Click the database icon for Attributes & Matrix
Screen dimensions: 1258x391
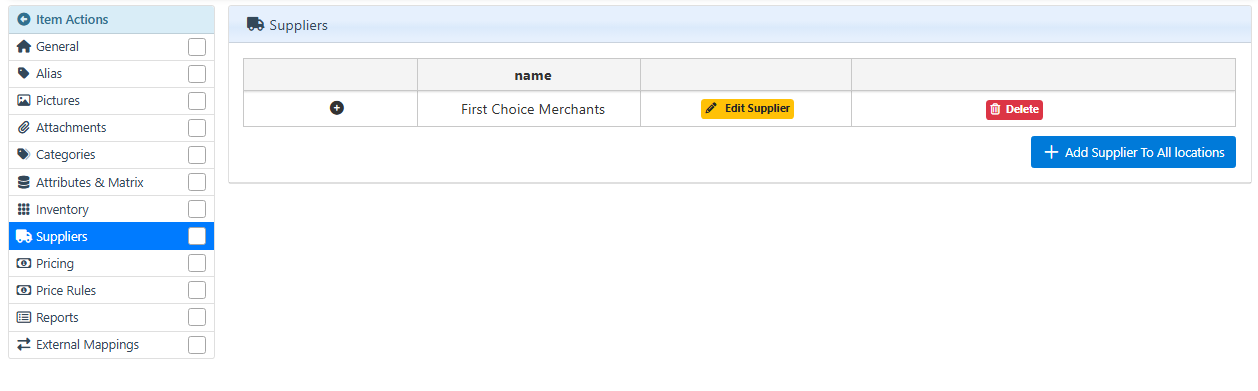(24, 182)
